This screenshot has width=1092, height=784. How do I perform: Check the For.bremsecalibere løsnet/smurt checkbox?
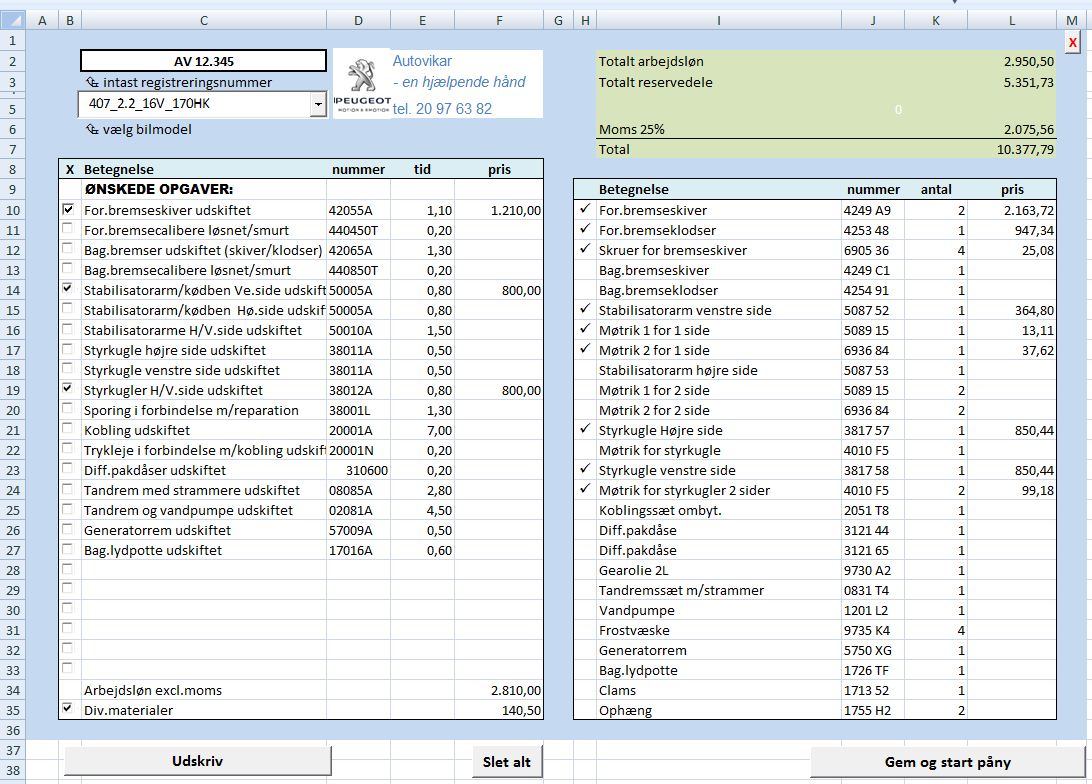(x=68, y=228)
